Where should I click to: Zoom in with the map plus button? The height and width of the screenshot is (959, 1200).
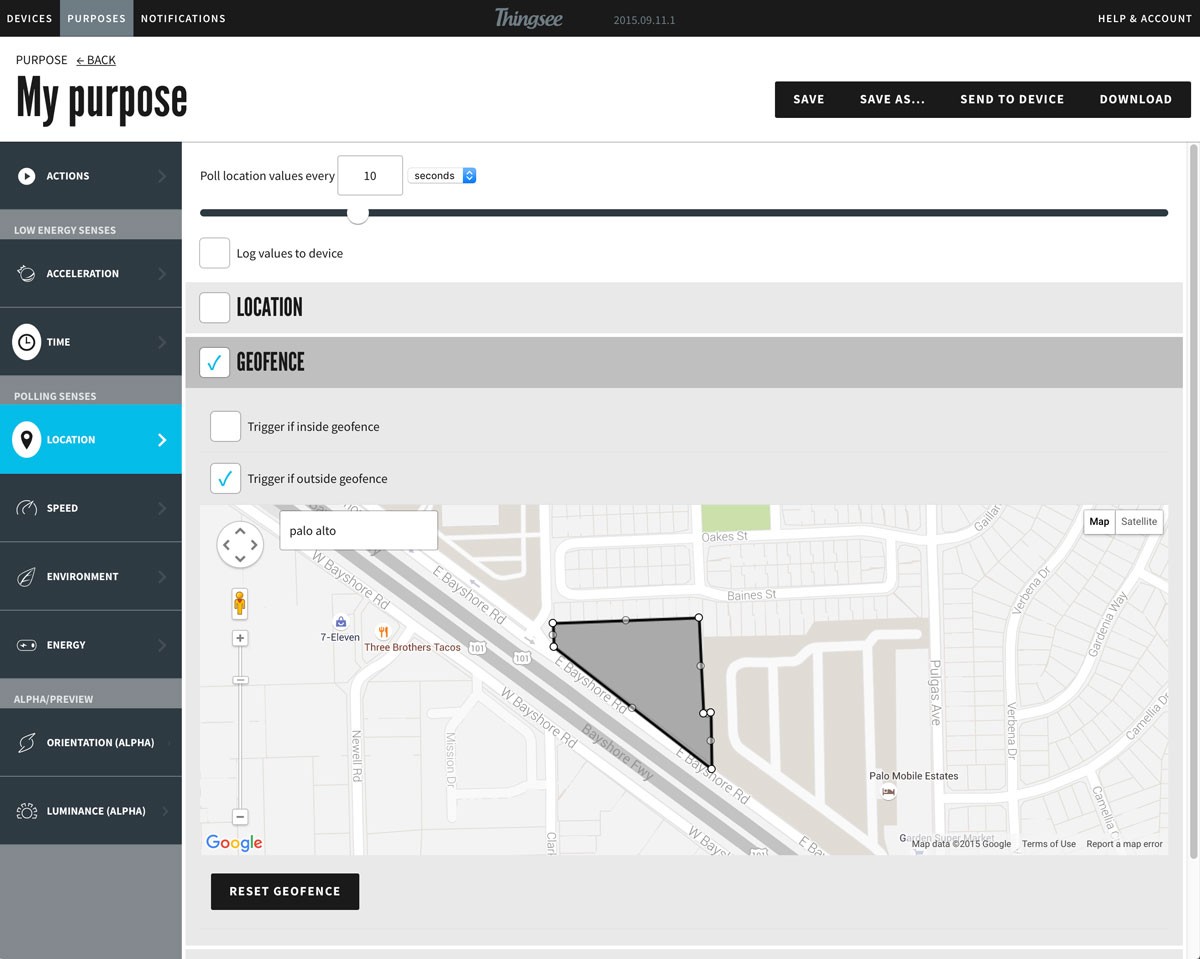[x=240, y=638]
